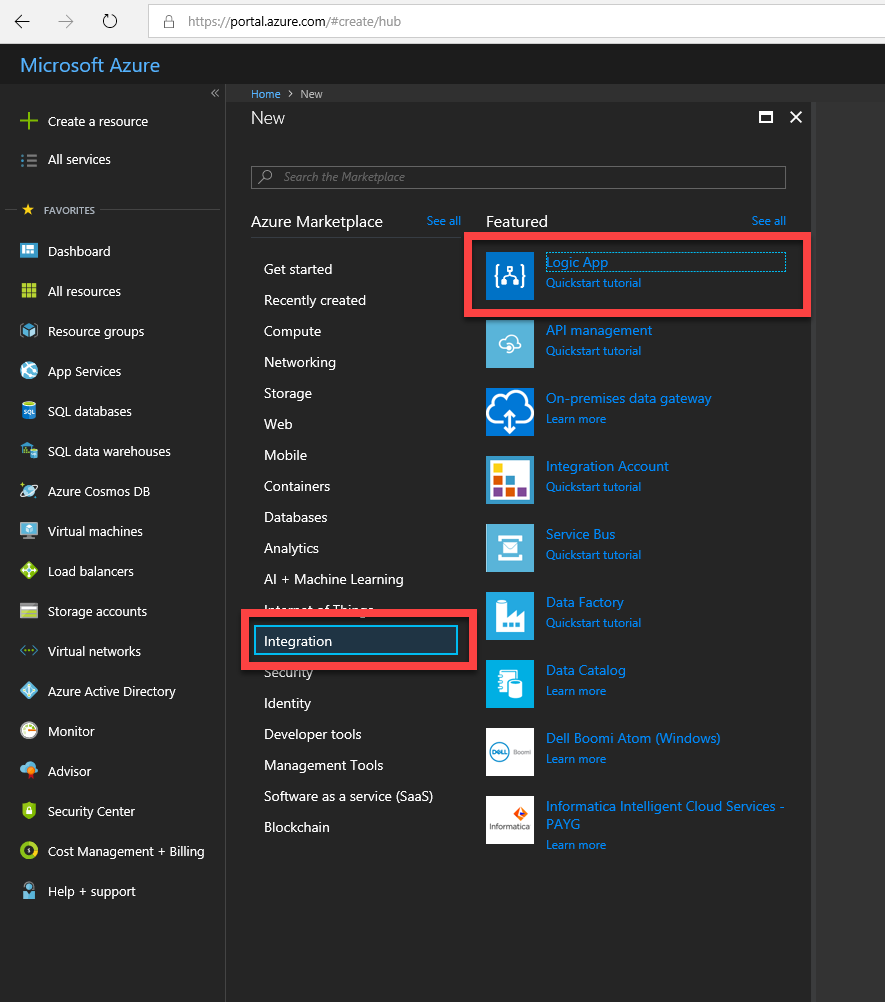885x1002 pixels.
Task: Select the Storage marketplace category
Action: coord(288,393)
